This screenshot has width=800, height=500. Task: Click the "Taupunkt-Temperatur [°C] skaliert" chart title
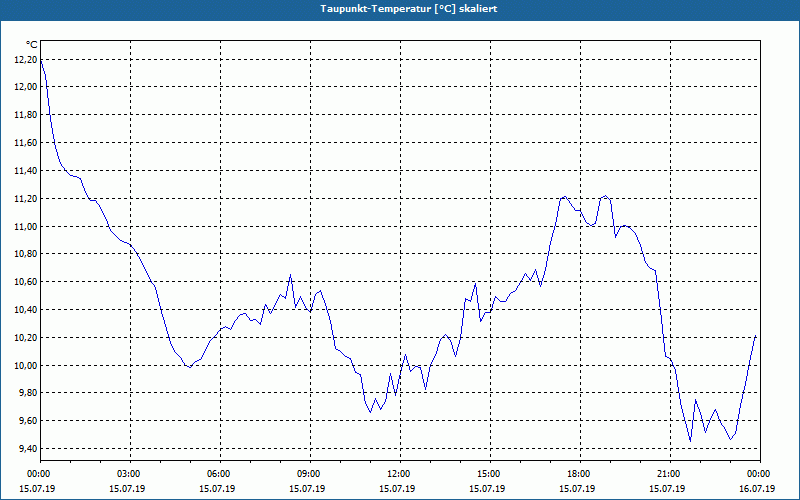coord(409,9)
